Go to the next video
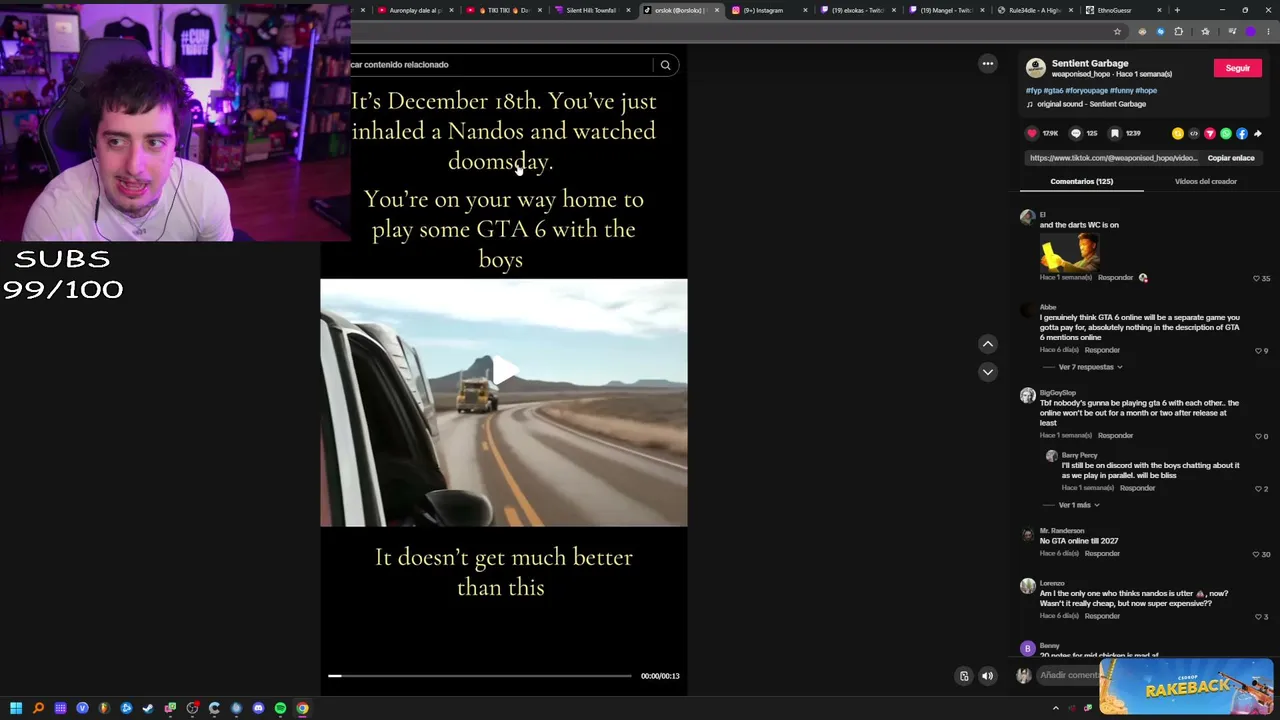 point(988,372)
